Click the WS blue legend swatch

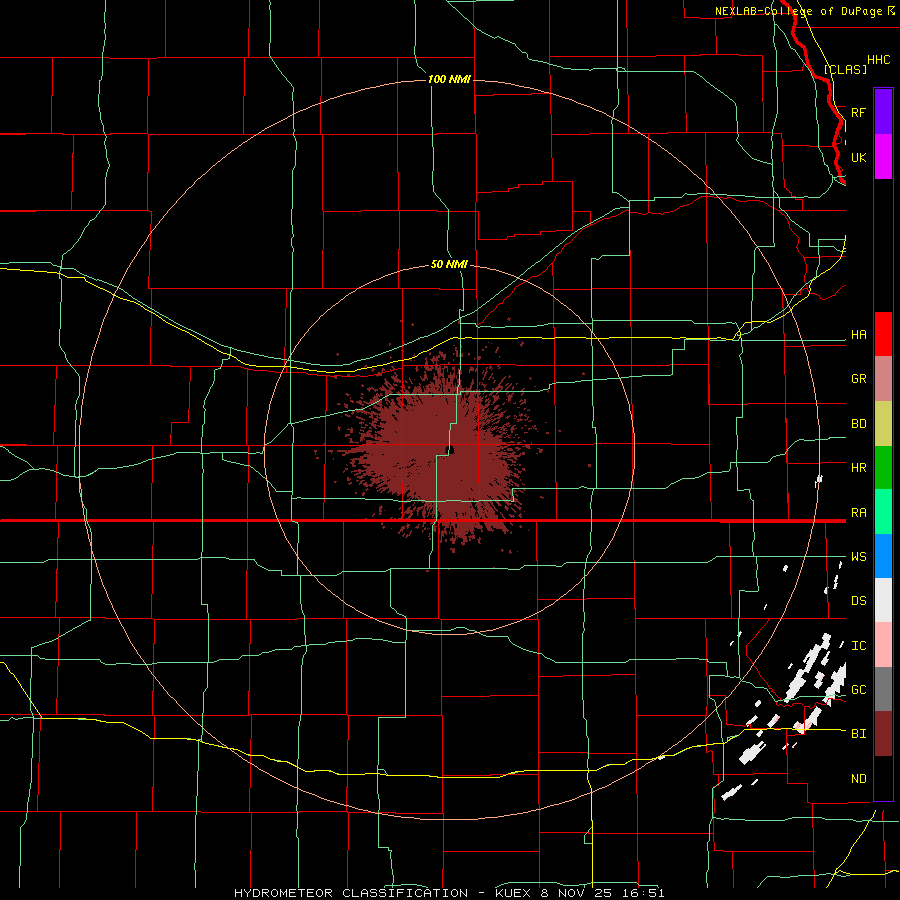(x=883, y=556)
